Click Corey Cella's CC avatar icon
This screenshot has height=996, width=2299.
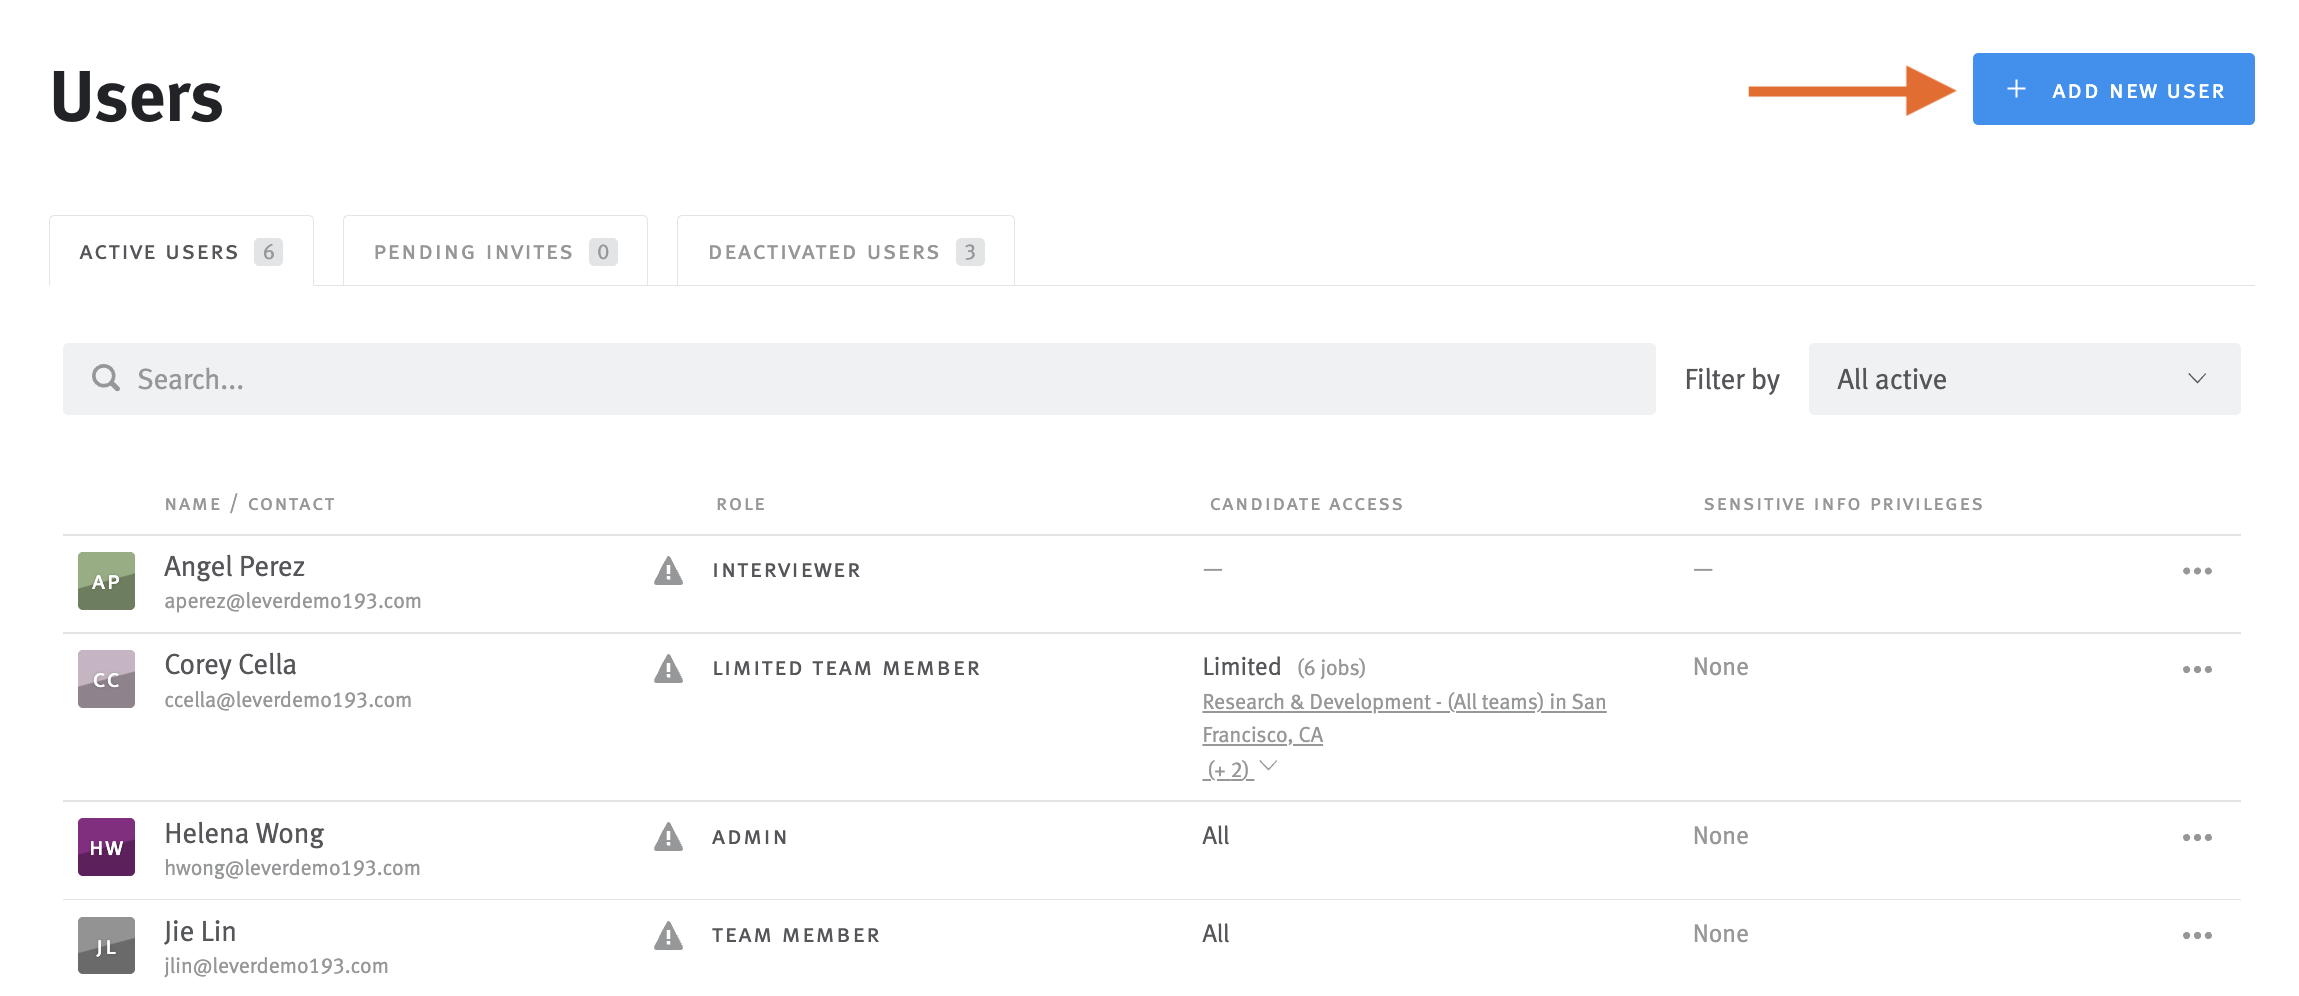pyautogui.click(x=105, y=678)
